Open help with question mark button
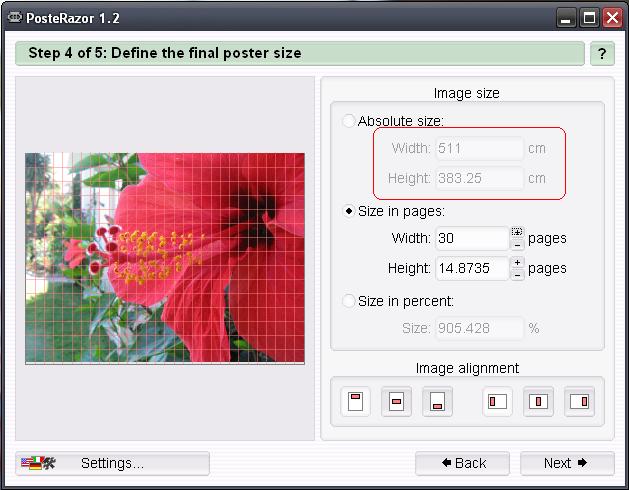 (x=602, y=53)
